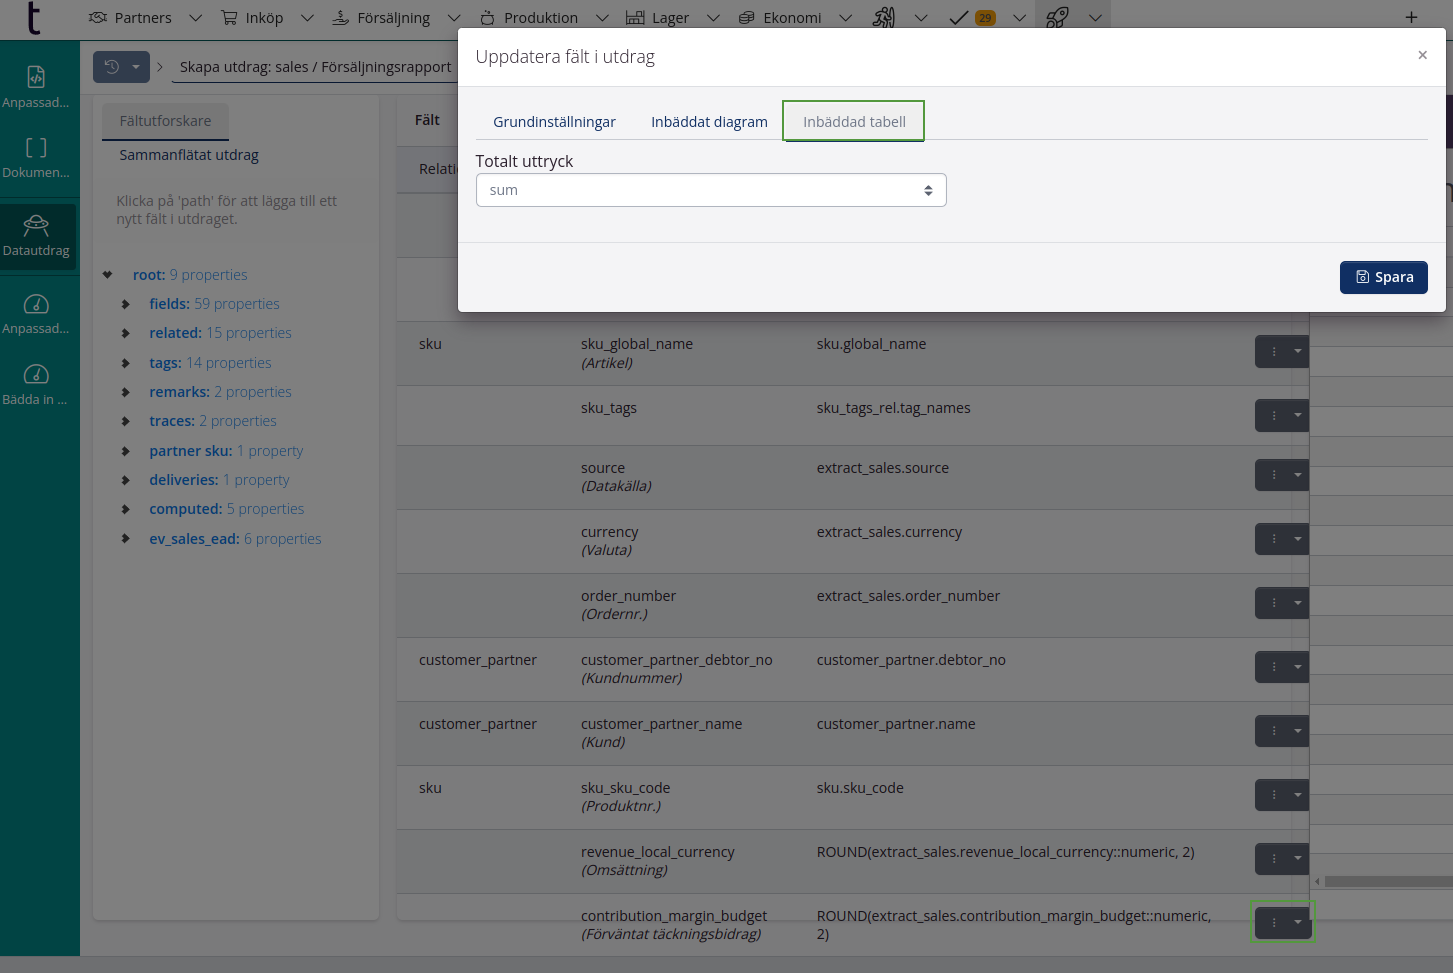Click the plus icon in top bar

click(x=1411, y=17)
